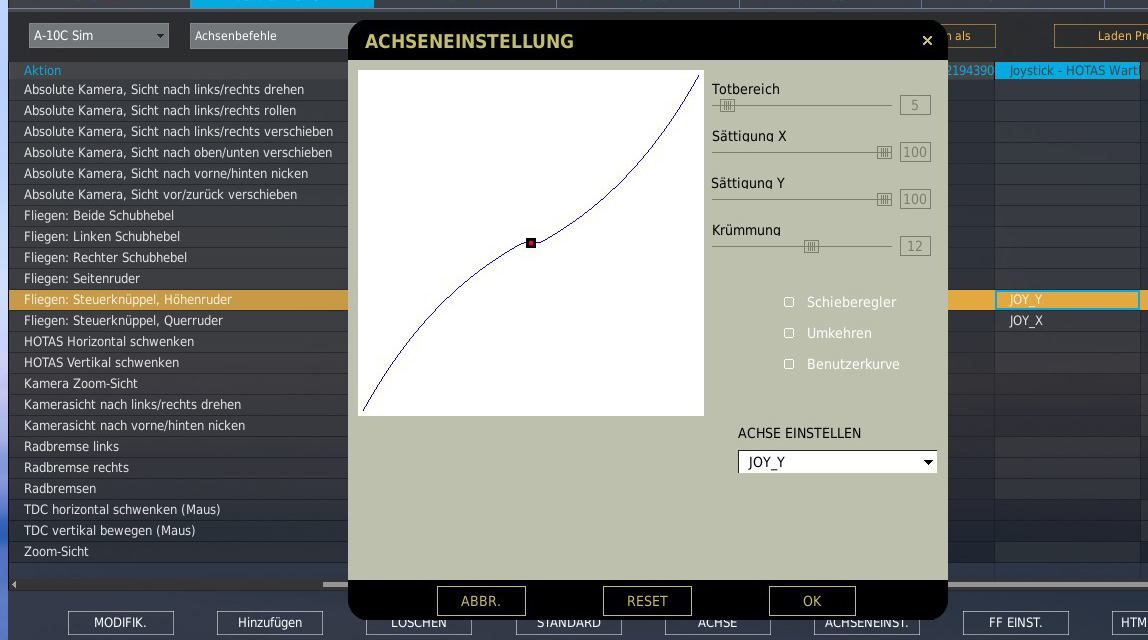
Task: Enable the Benutzerkurve checkbox
Action: click(x=789, y=364)
